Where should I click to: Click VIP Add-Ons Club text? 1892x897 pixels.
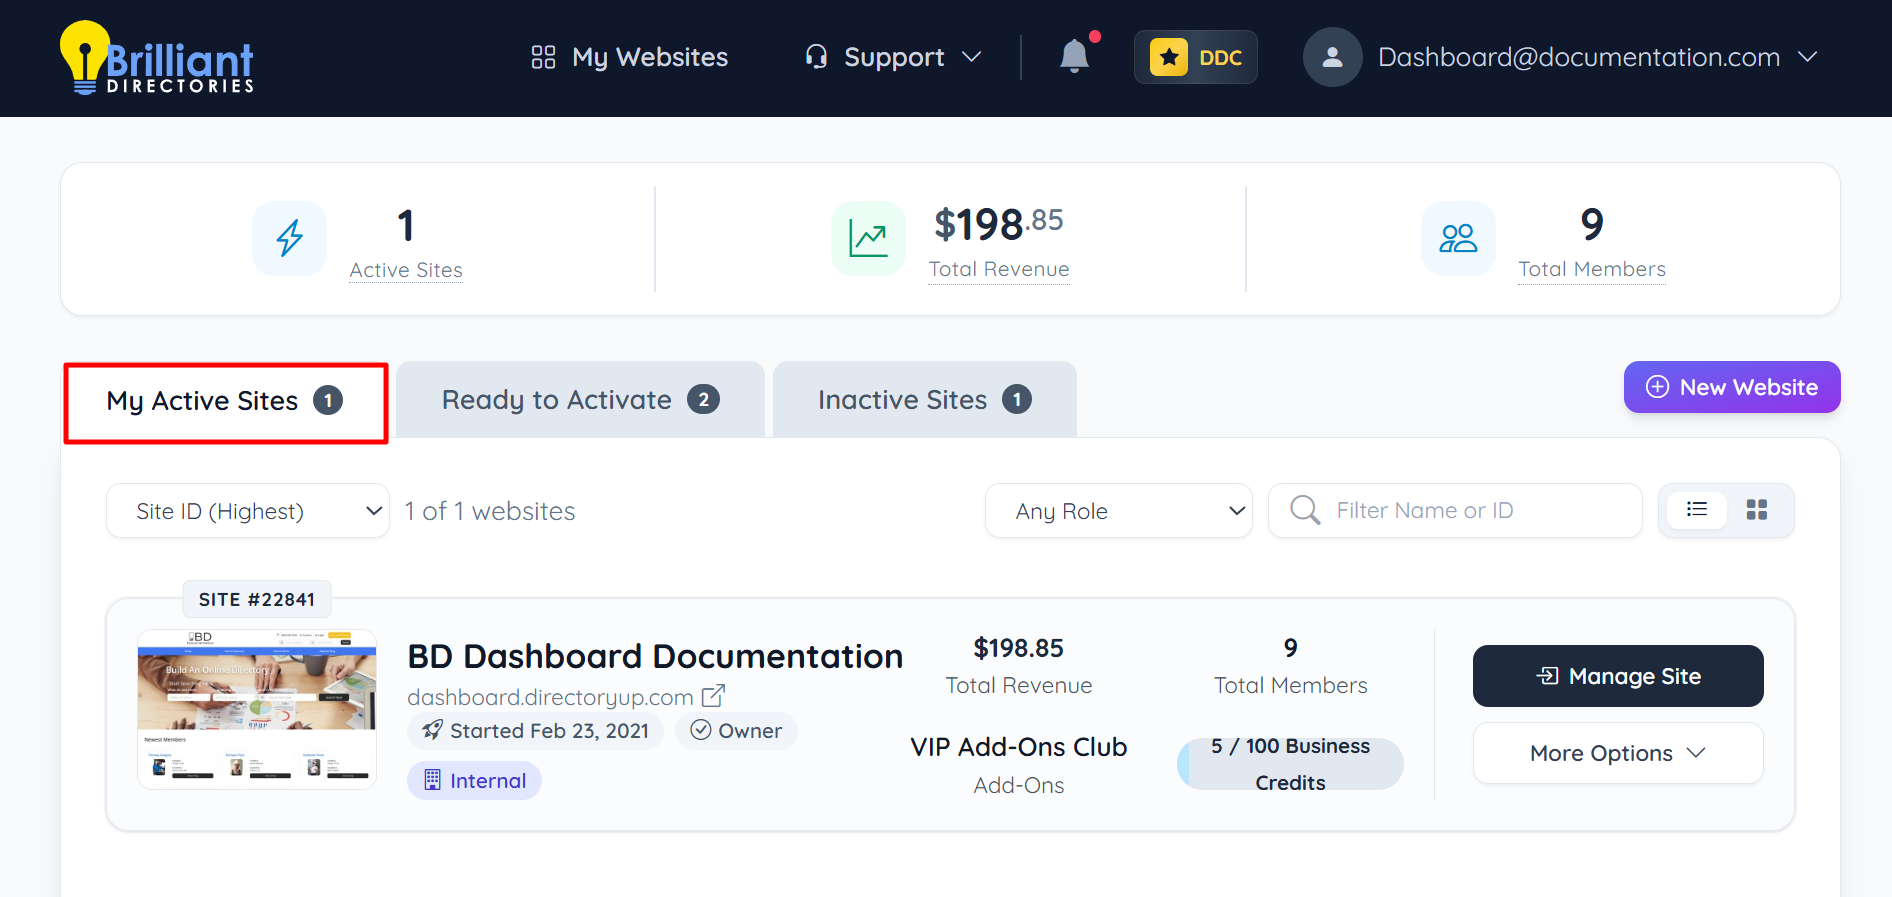click(x=1019, y=747)
